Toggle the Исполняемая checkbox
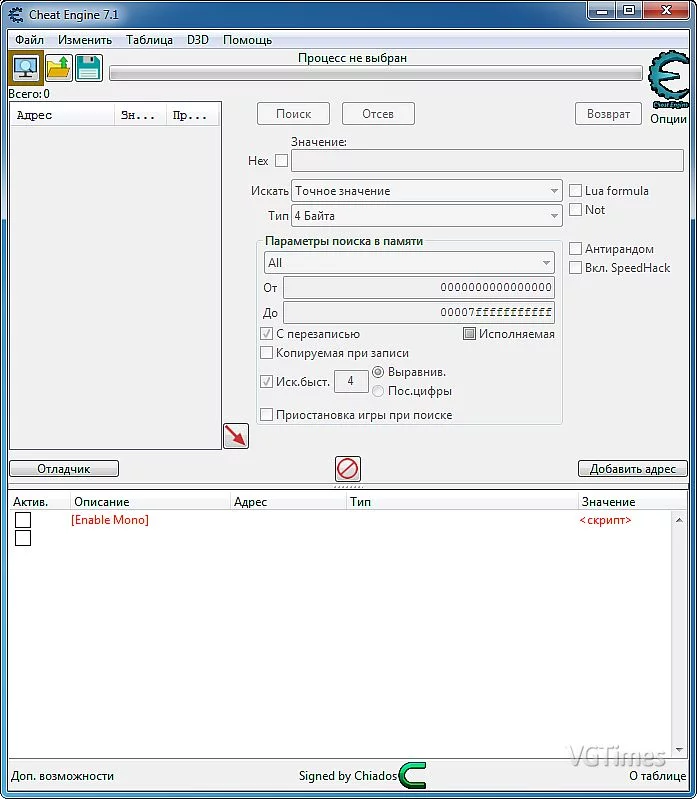 tap(469, 334)
